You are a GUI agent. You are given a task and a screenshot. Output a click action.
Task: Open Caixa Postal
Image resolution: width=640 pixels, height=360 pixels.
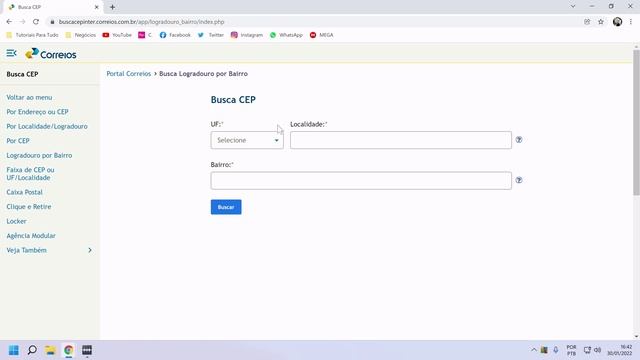click(24, 192)
